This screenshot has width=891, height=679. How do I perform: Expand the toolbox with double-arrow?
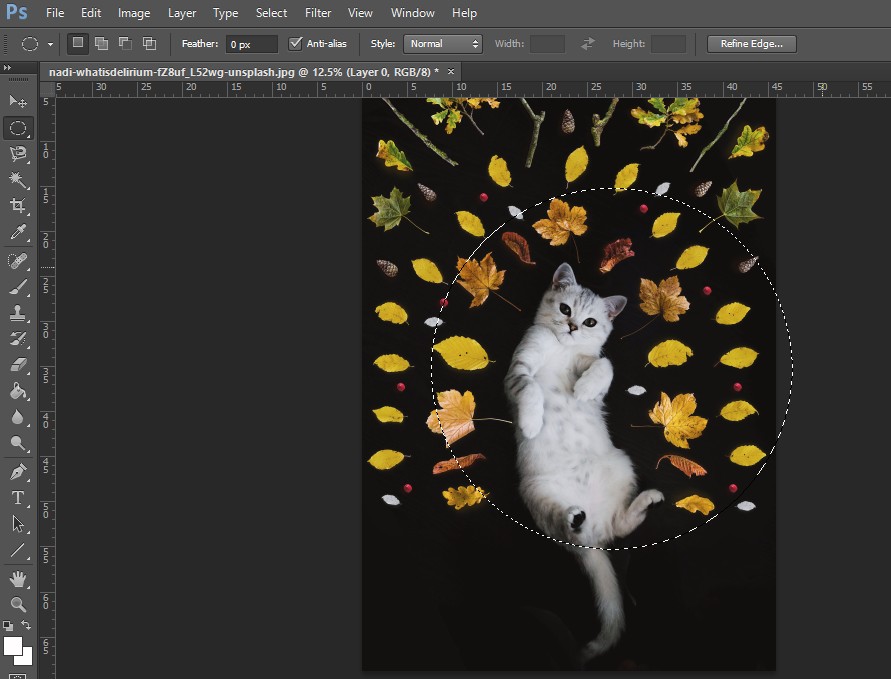pyautogui.click(x=7, y=68)
